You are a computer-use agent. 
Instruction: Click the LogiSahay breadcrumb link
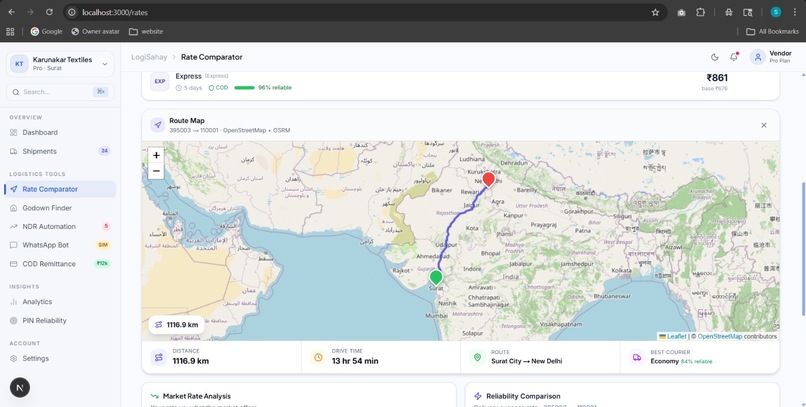149,57
